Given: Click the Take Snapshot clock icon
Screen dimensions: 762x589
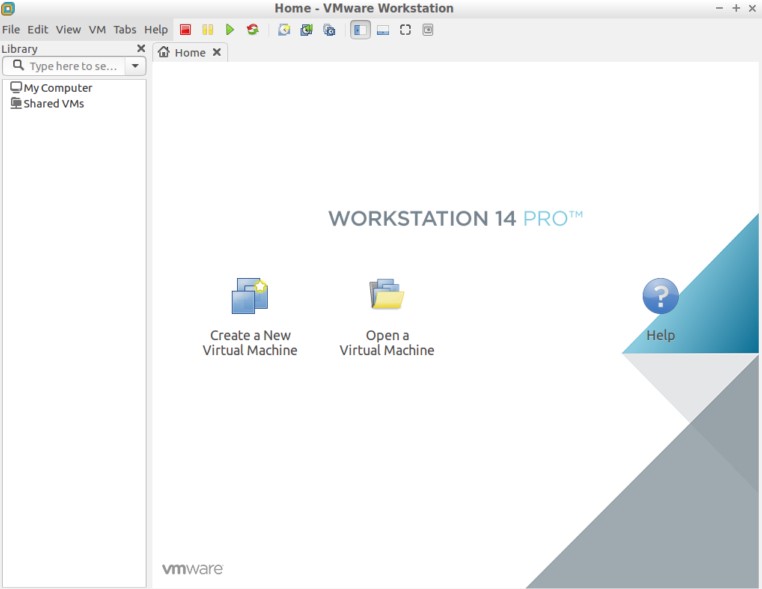Looking at the screenshot, I should tap(284, 30).
